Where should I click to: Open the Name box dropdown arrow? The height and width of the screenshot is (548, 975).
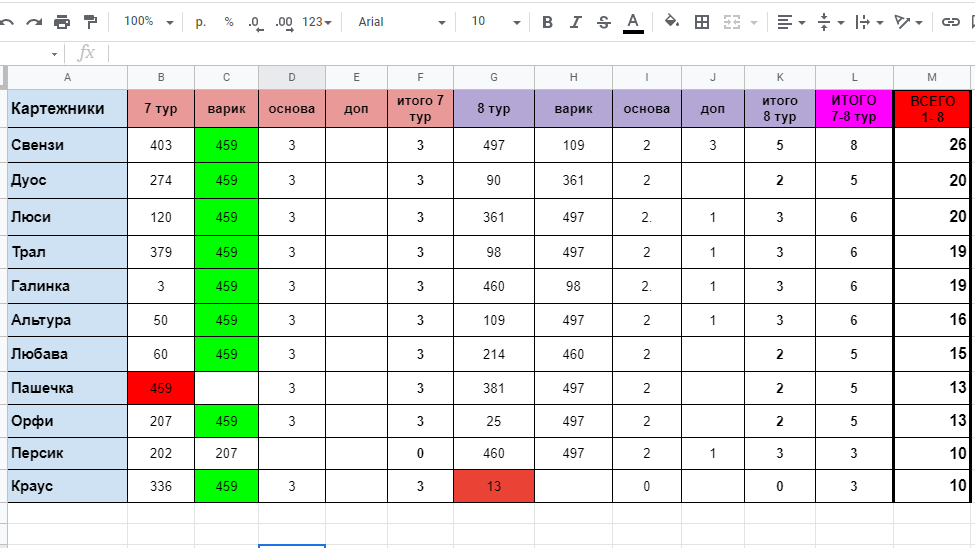coord(54,54)
